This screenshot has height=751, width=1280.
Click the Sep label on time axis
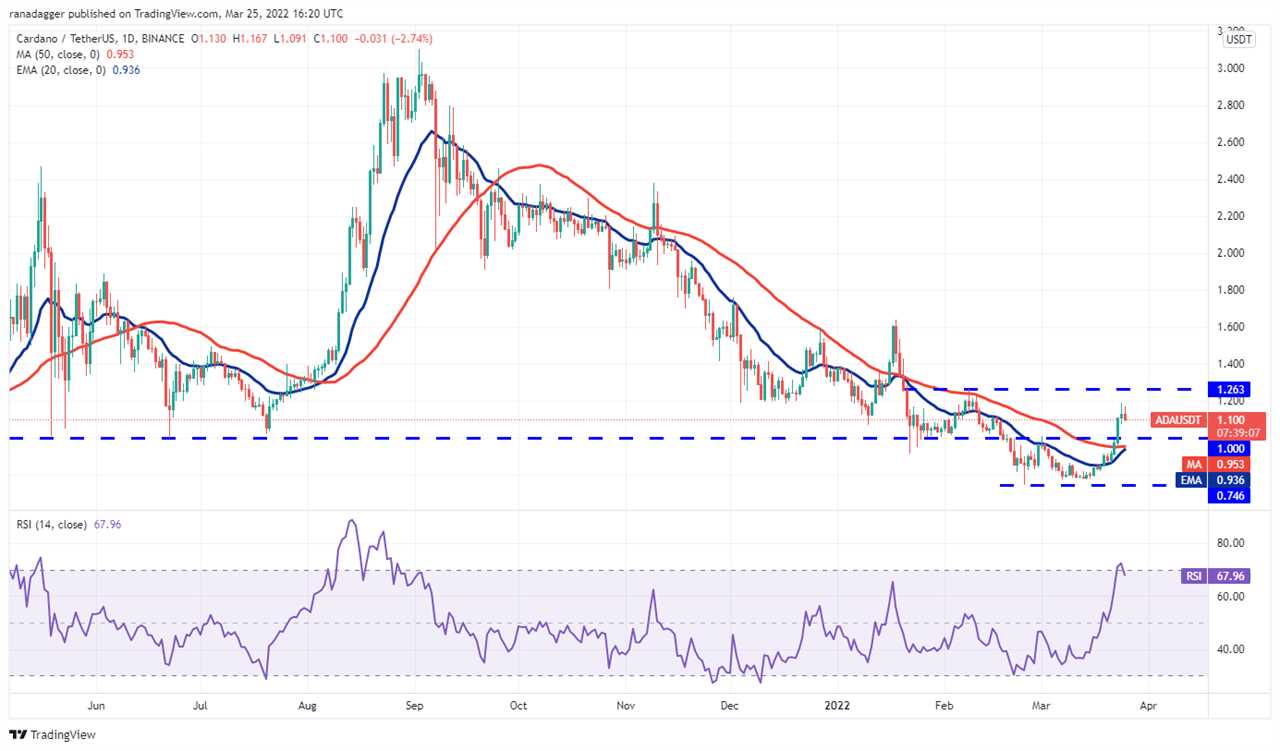point(414,705)
